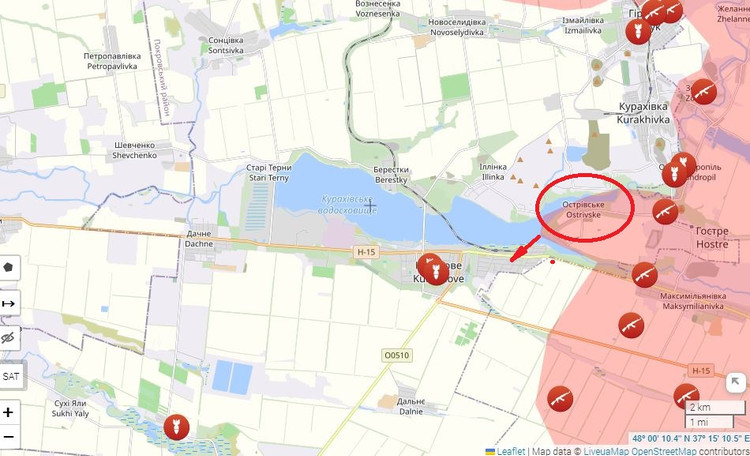Zoom in with the plus button
This screenshot has width=750, height=456.
pyautogui.click(x=9, y=412)
